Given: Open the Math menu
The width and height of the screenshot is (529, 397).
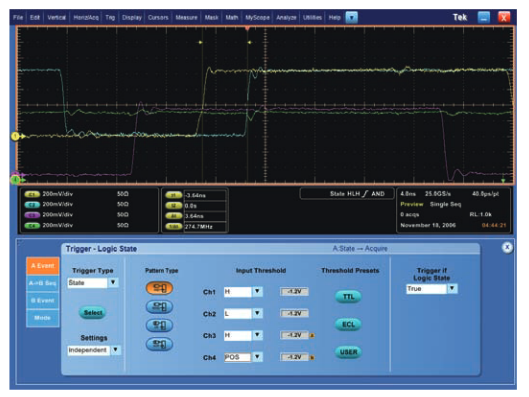Looking at the screenshot, I should click(x=232, y=18).
